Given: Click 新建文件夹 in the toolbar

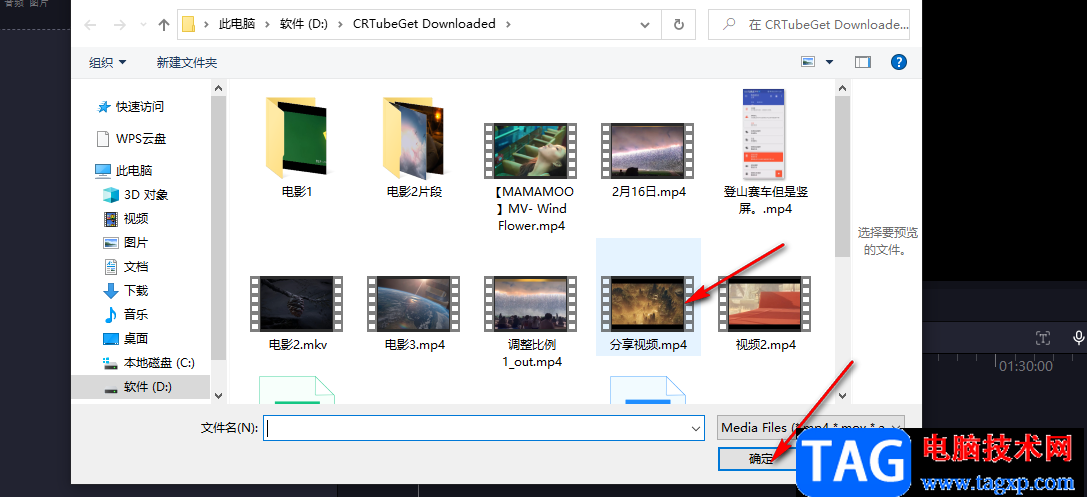Looking at the screenshot, I should (186, 62).
